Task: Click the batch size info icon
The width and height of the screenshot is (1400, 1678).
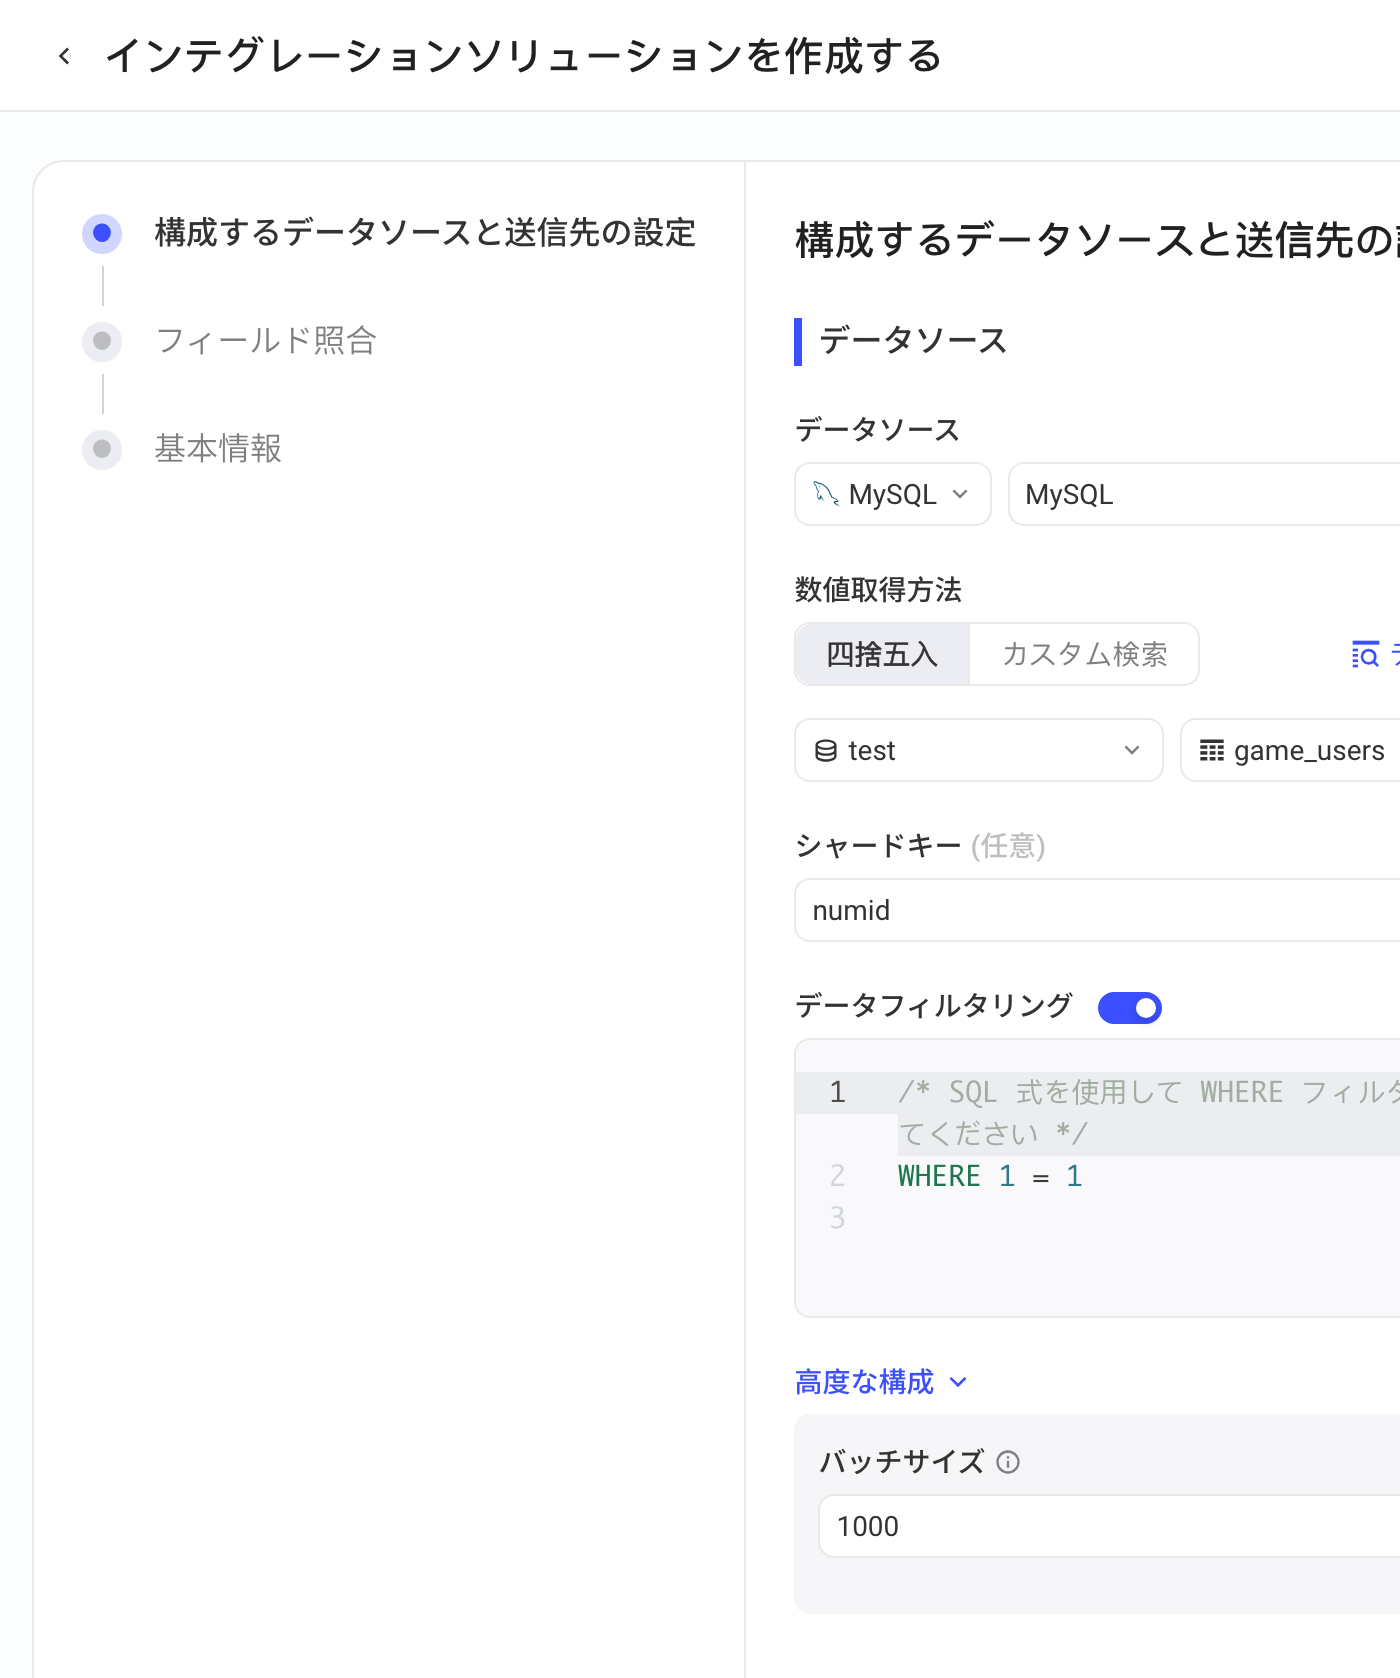Action: tap(1008, 1462)
